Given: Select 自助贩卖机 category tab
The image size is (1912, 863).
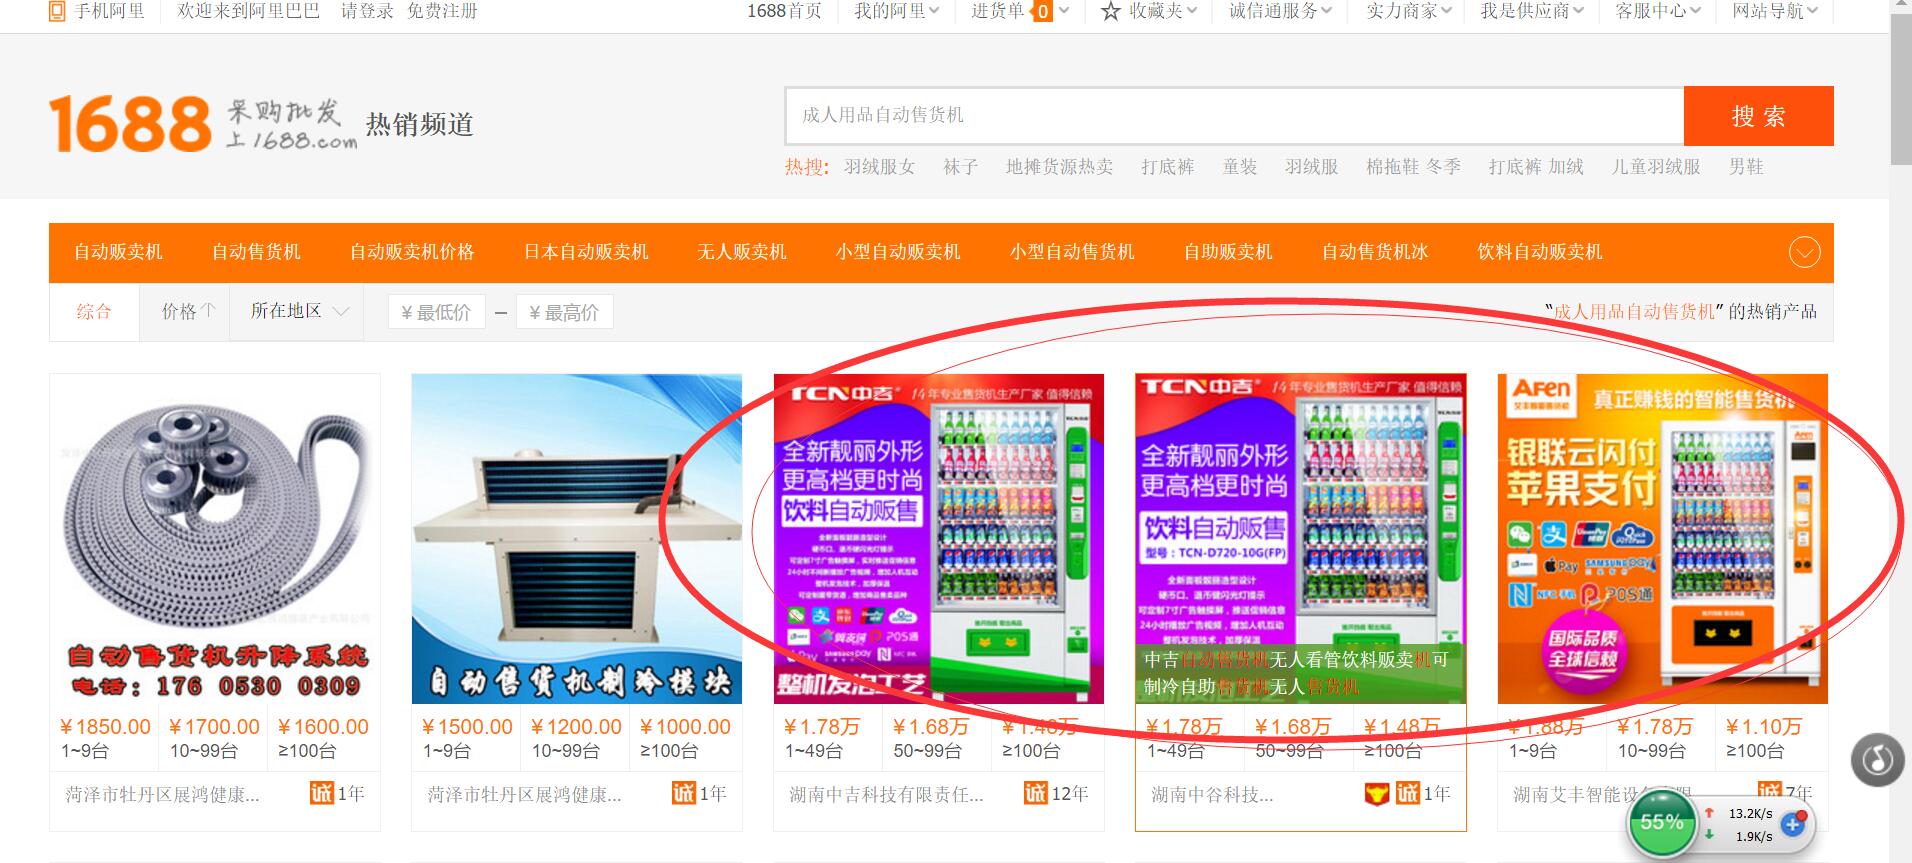Looking at the screenshot, I should click(x=1228, y=252).
